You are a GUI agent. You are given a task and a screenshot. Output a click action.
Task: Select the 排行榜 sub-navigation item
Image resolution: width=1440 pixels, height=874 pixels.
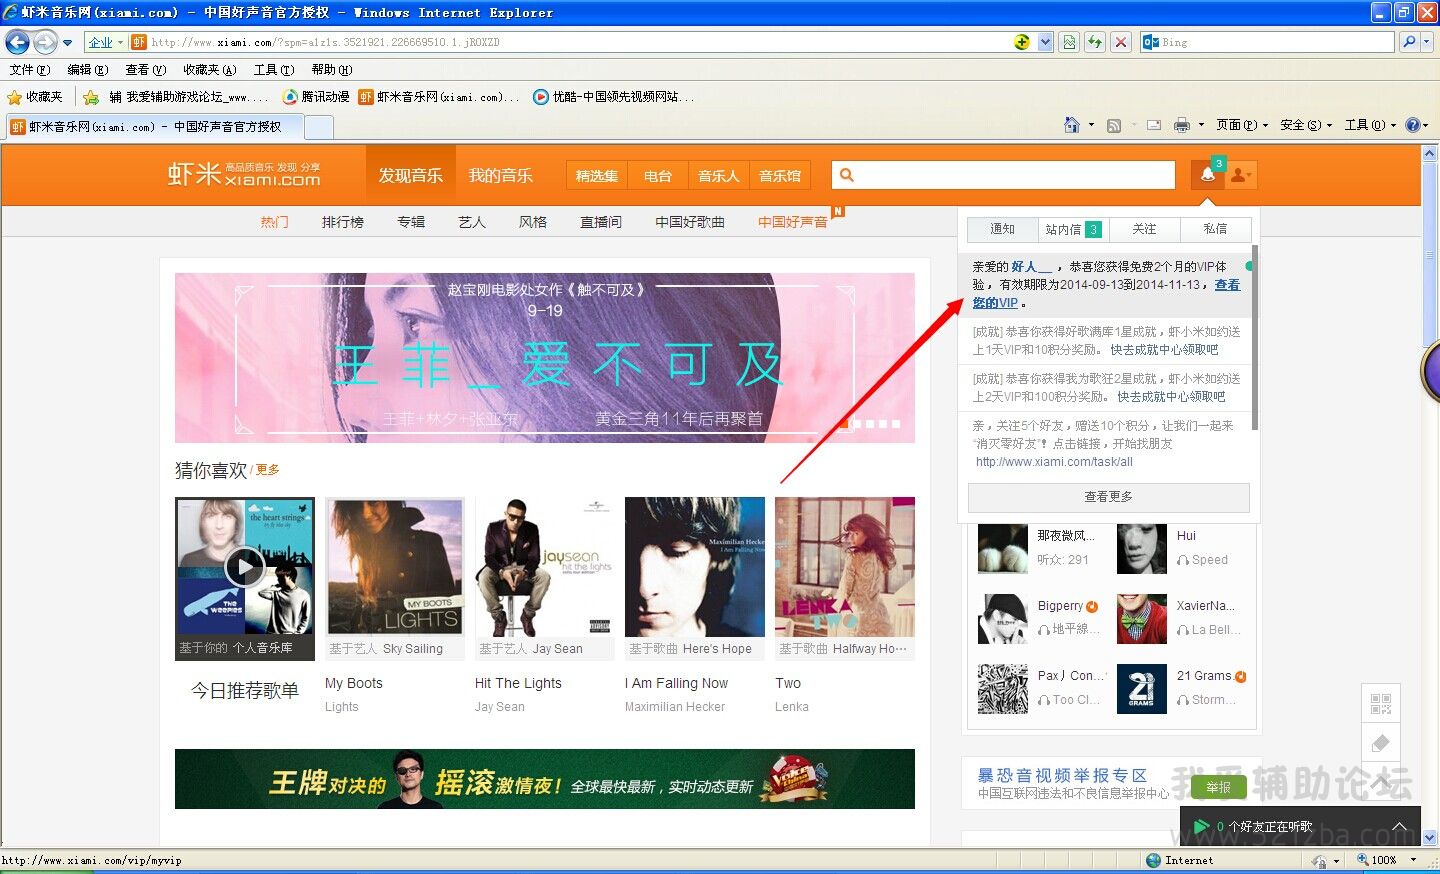[x=343, y=222]
